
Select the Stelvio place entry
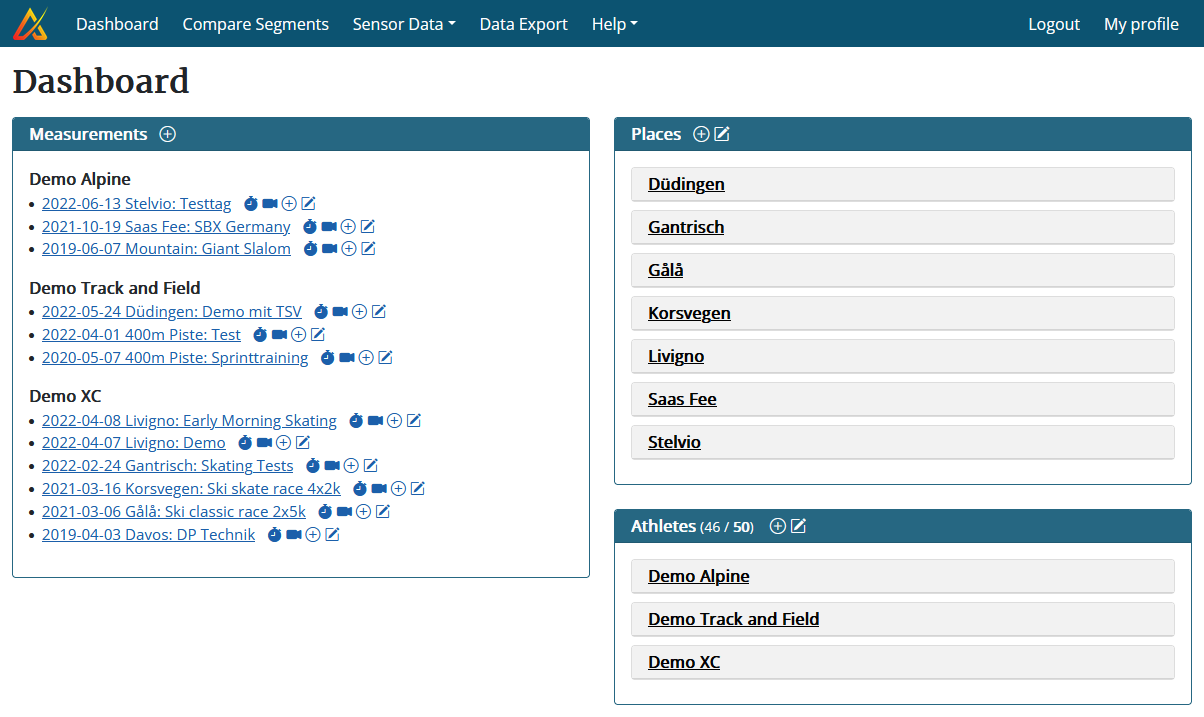(674, 441)
